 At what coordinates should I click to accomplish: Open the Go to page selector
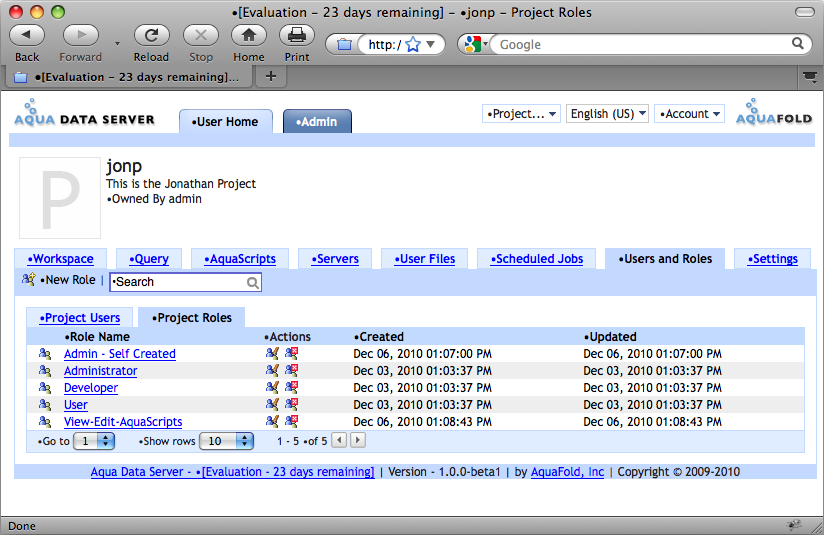click(94, 441)
